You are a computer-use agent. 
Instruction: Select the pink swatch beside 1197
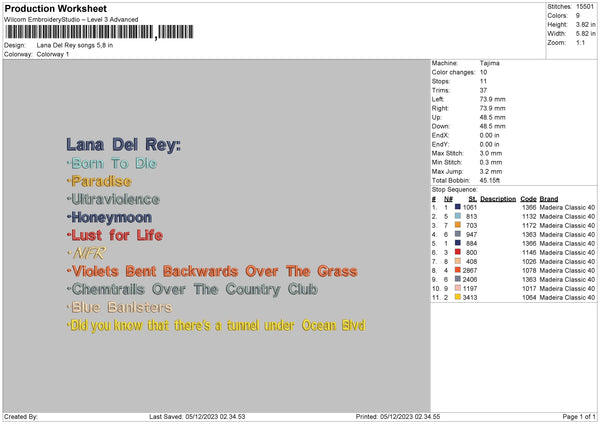click(458, 288)
